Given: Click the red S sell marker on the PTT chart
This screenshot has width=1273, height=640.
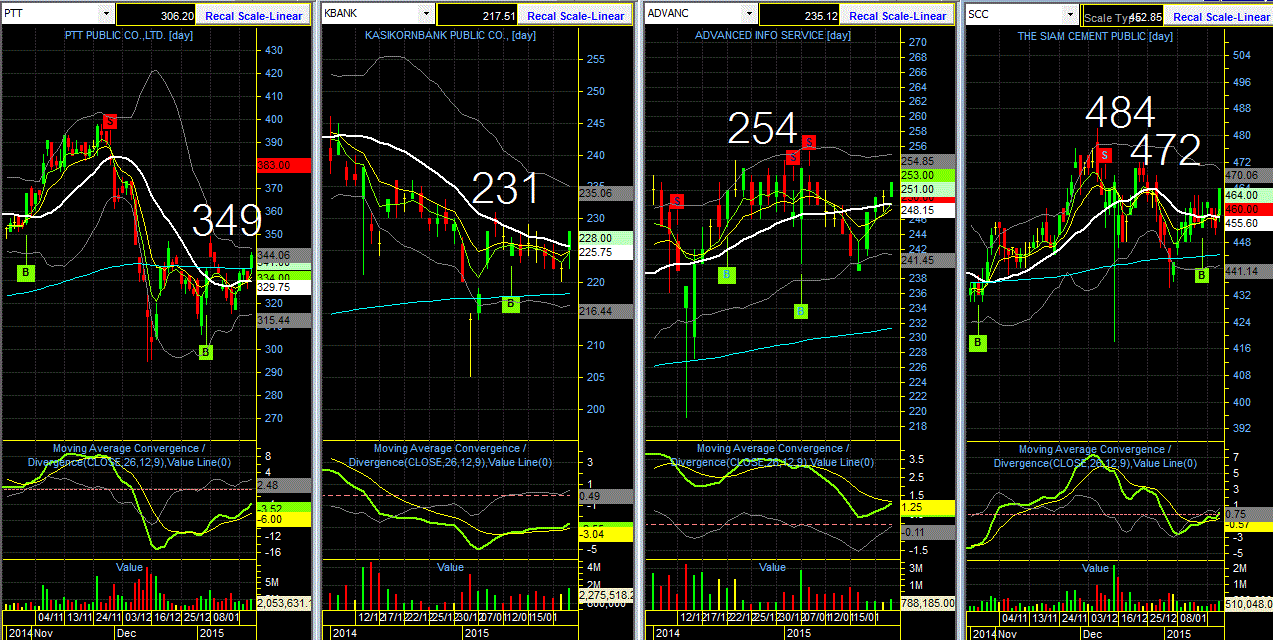Looking at the screenshot, I should (110, 121).
